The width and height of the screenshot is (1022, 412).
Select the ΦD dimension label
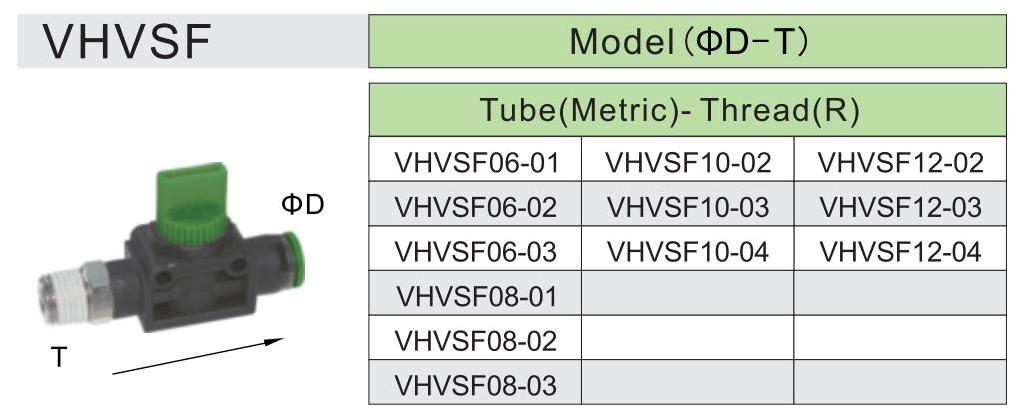[302, 205]
